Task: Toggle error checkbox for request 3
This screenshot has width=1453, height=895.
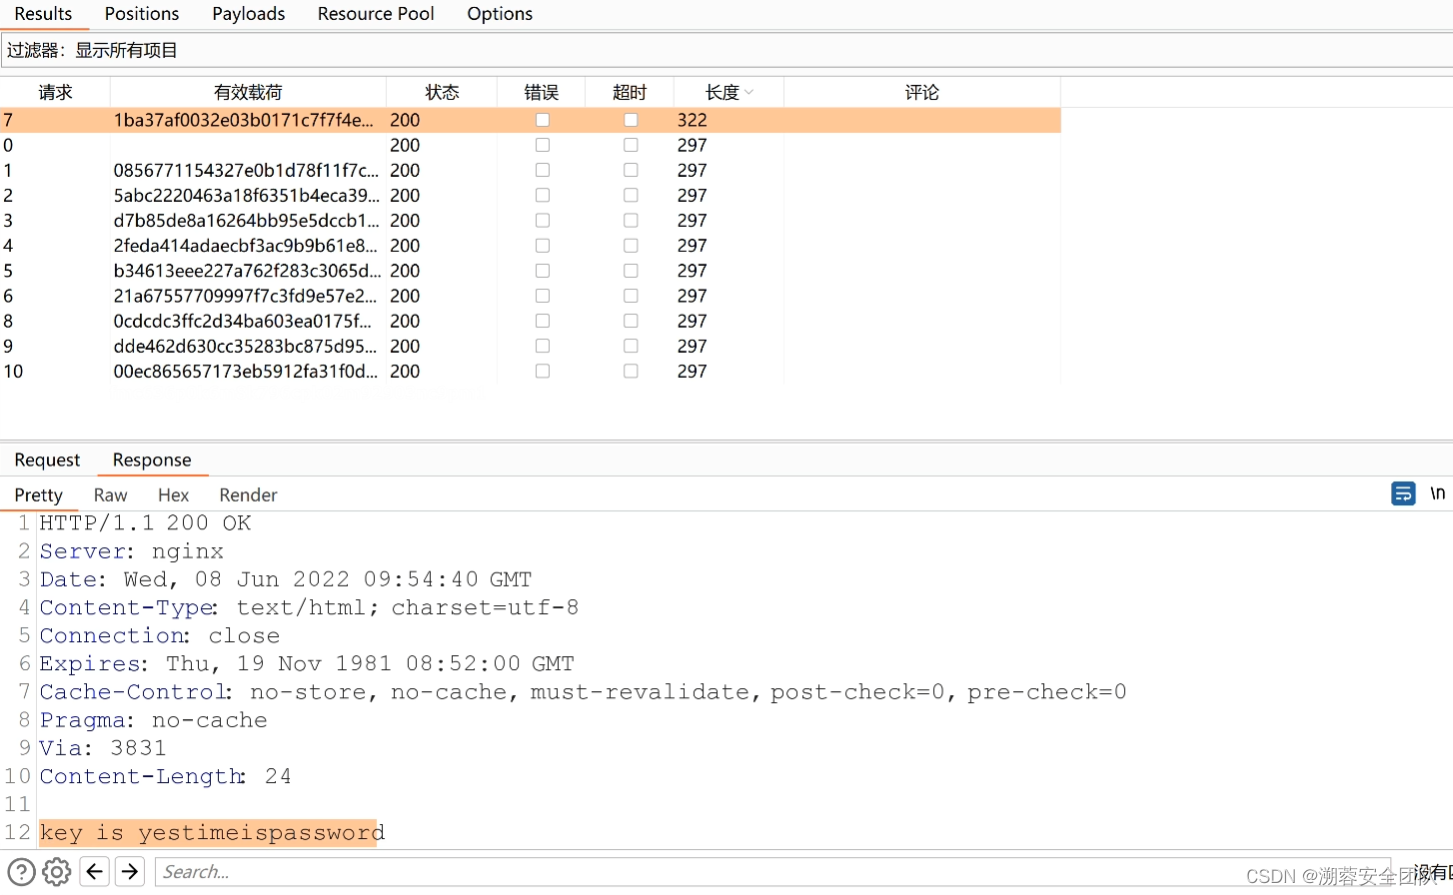Action: pos(542,220)
